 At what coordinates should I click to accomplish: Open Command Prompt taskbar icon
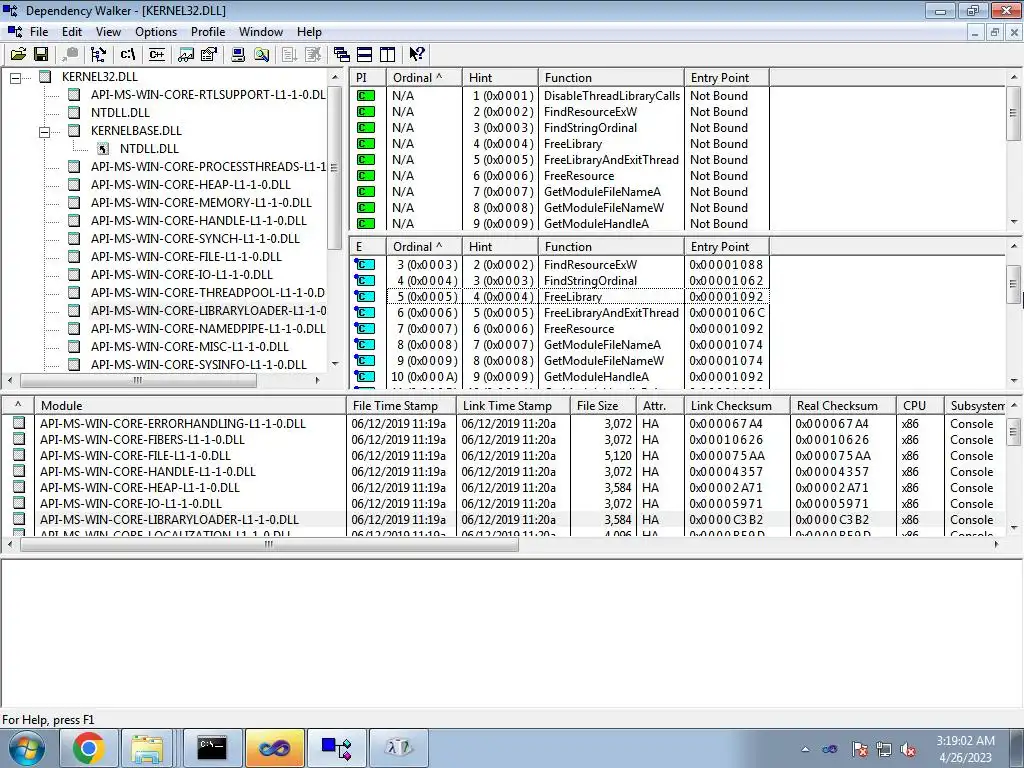pyautogui.click(x=212, y=748)
